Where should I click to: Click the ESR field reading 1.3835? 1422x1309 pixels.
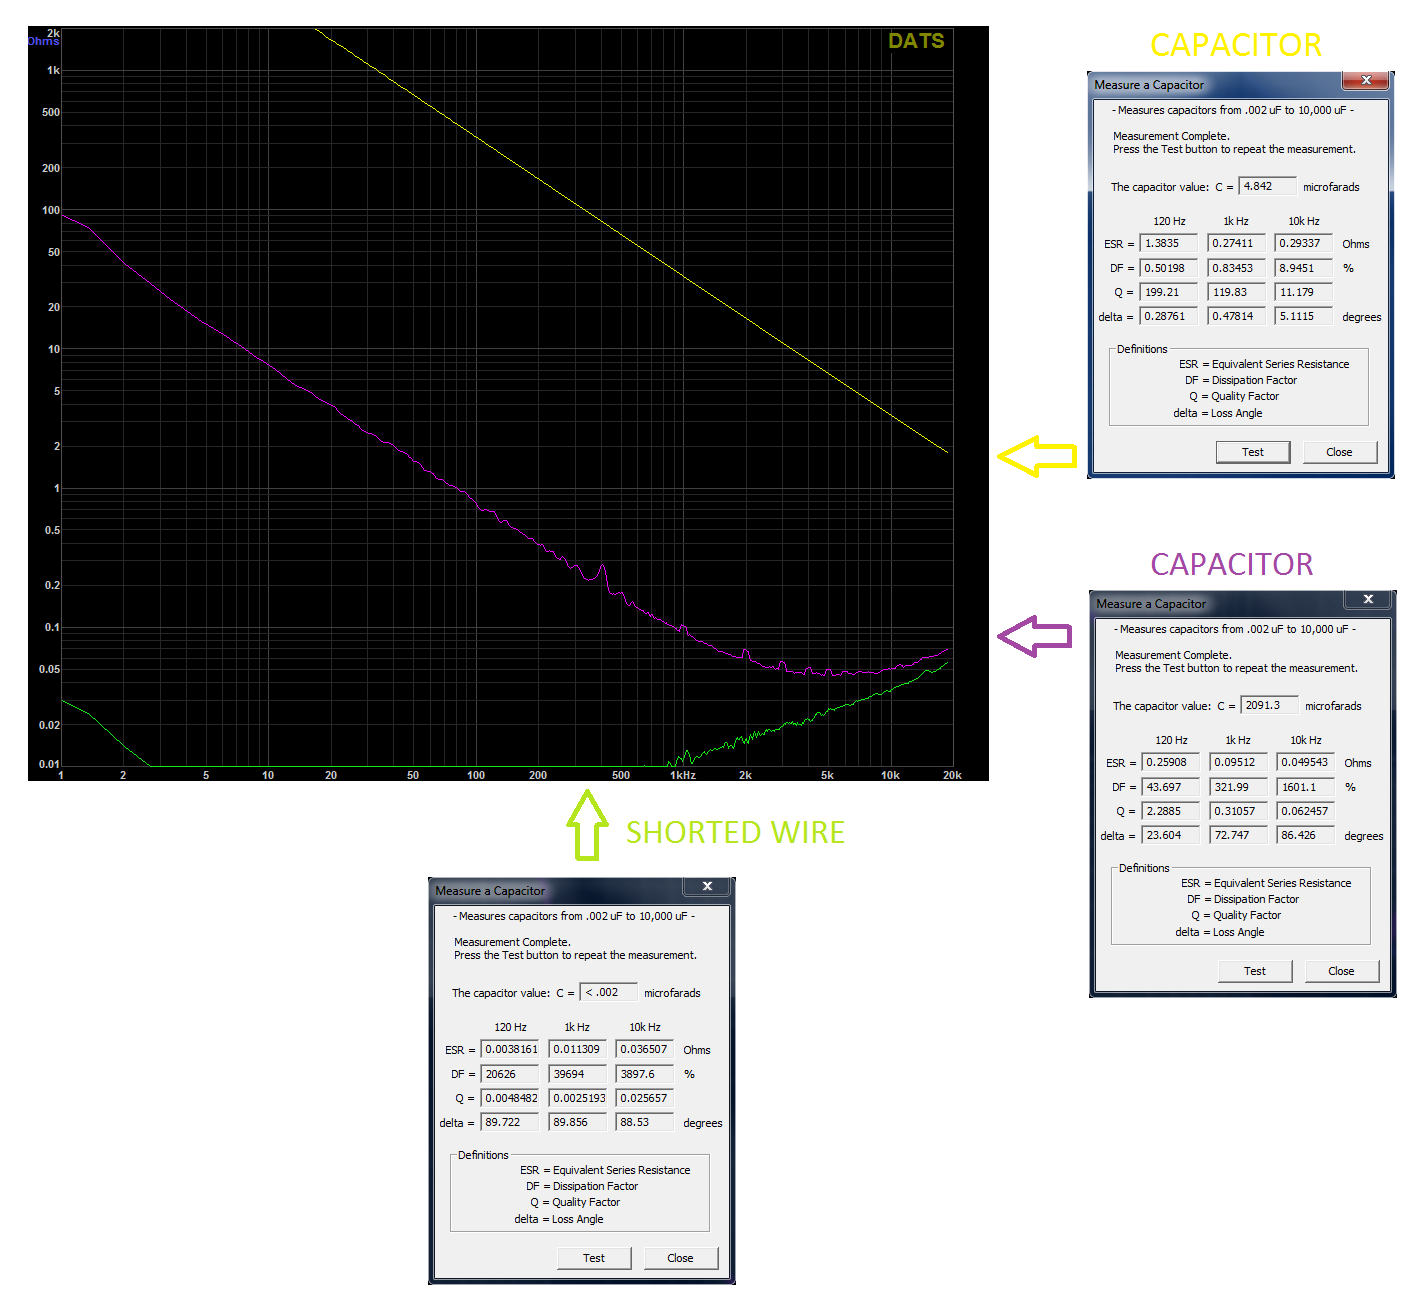coord(1169,243)
